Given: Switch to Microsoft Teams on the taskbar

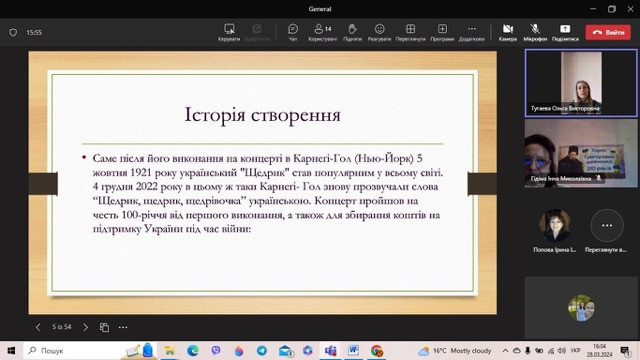Looking at the screenshot, I should click(x=331, y=351).
